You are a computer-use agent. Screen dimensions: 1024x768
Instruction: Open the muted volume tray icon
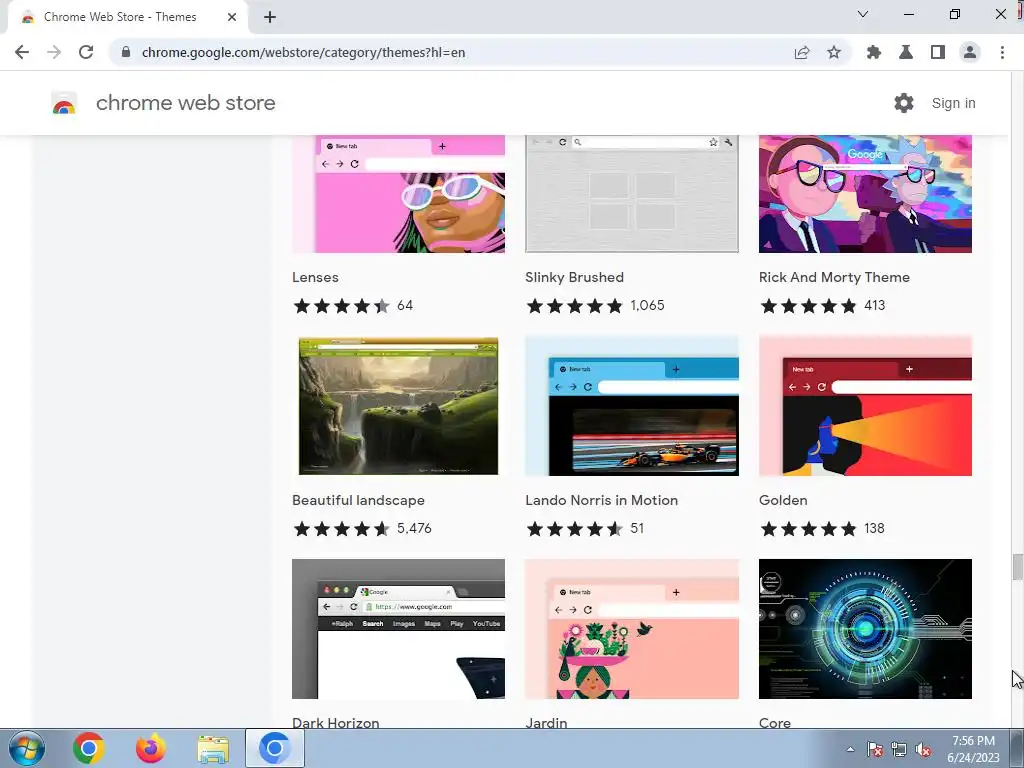coord(923,749)
